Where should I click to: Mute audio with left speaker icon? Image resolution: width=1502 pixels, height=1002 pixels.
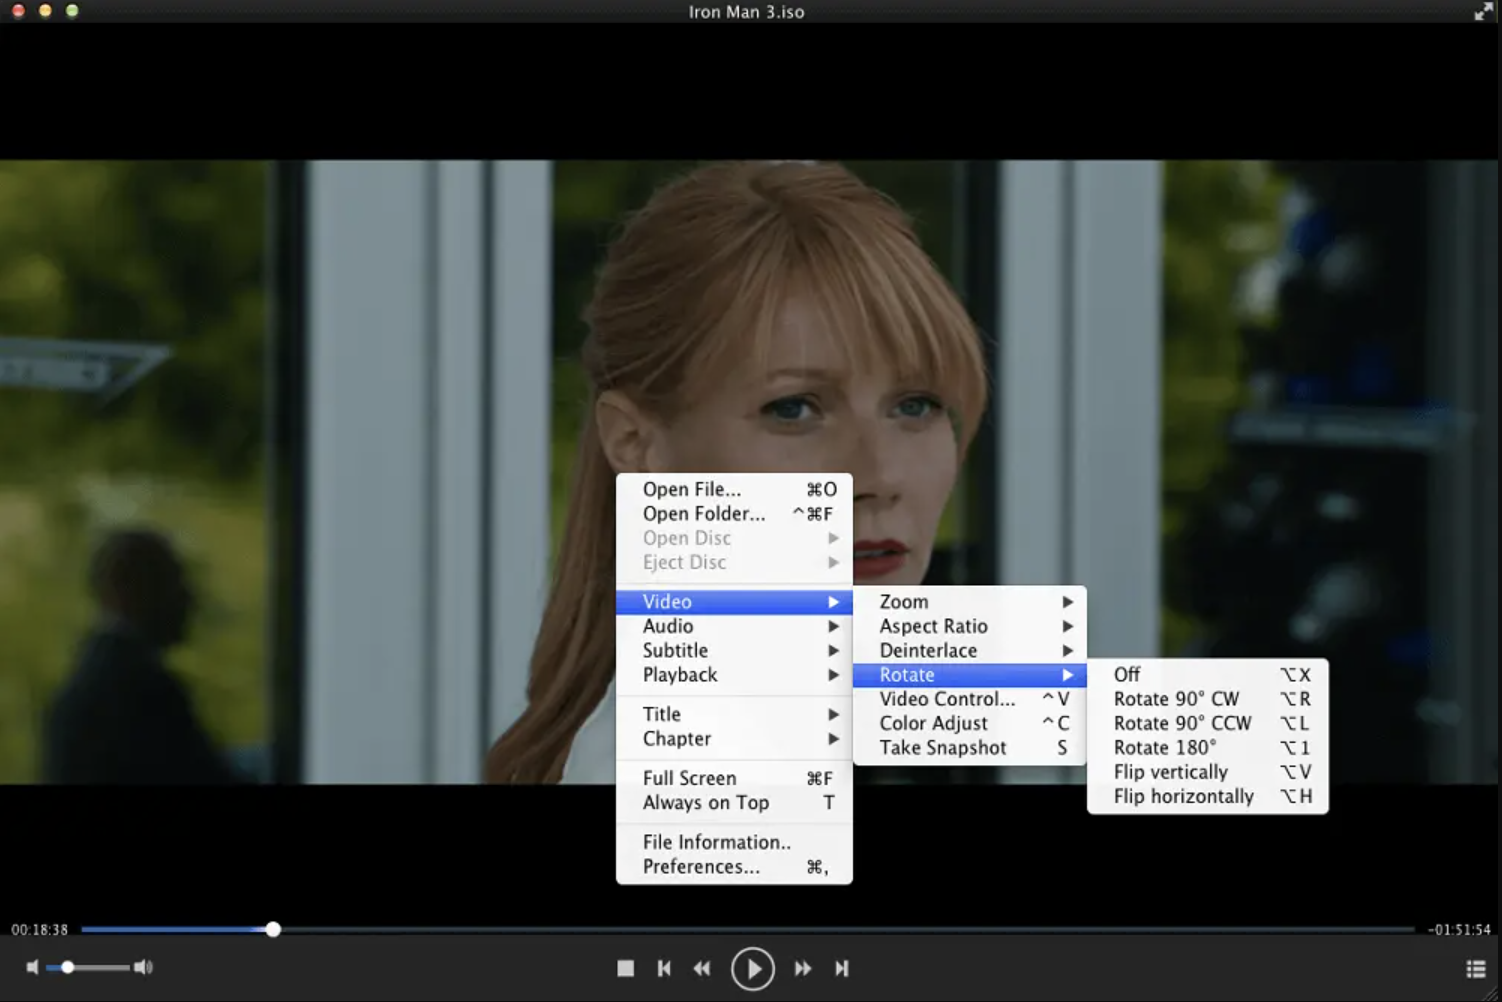pos(32,967)
